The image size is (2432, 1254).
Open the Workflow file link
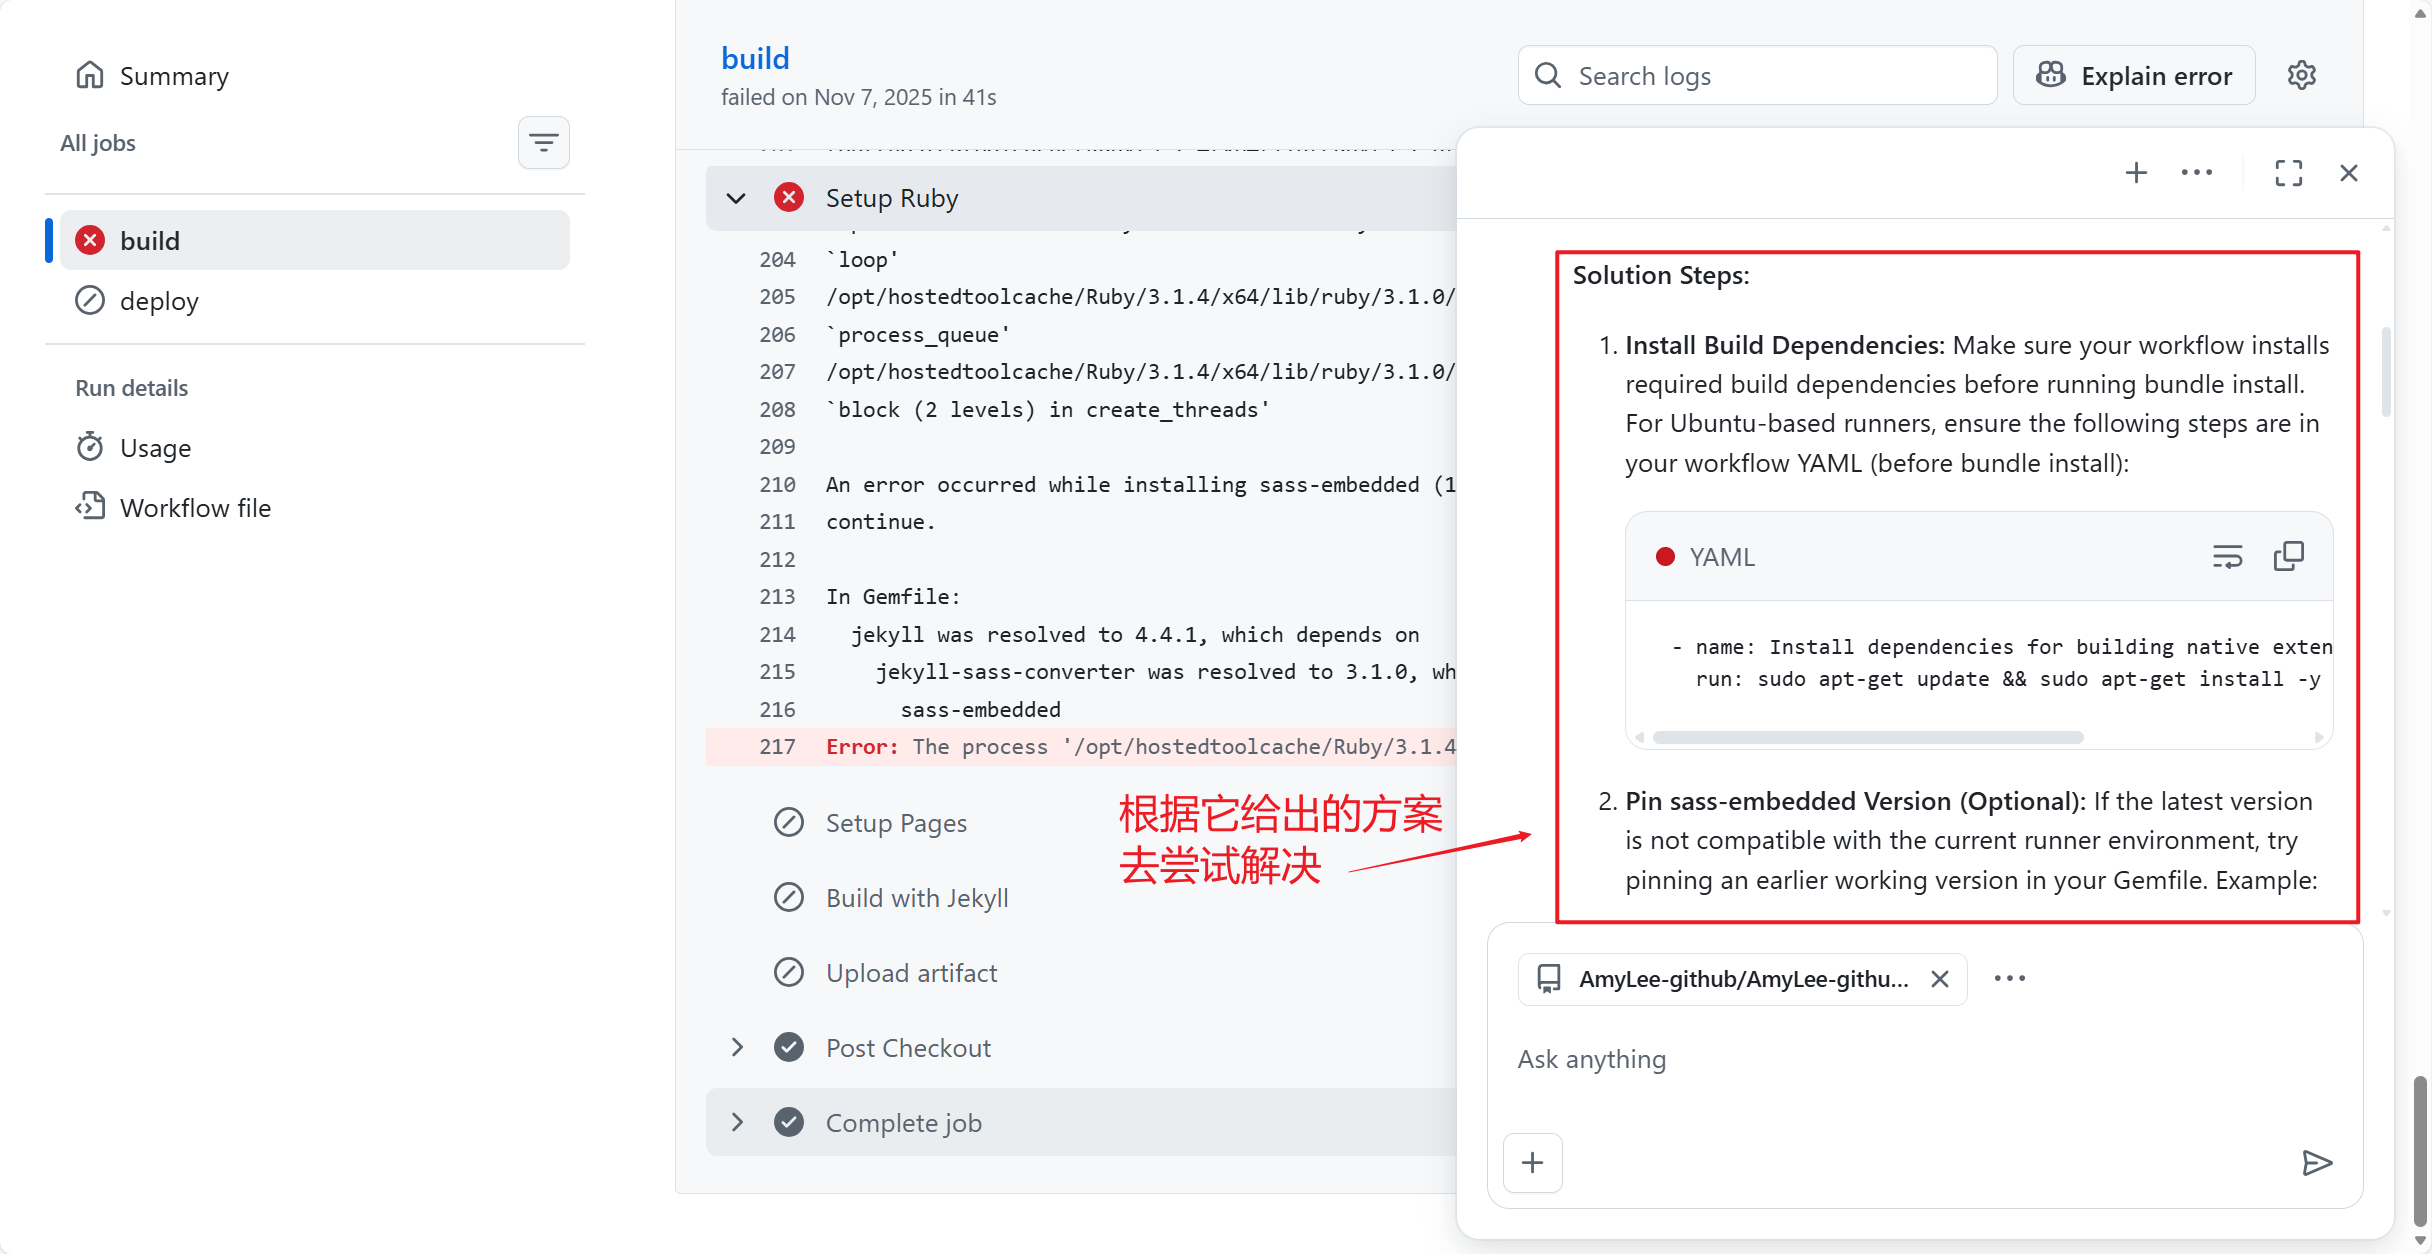pos(196,507)
